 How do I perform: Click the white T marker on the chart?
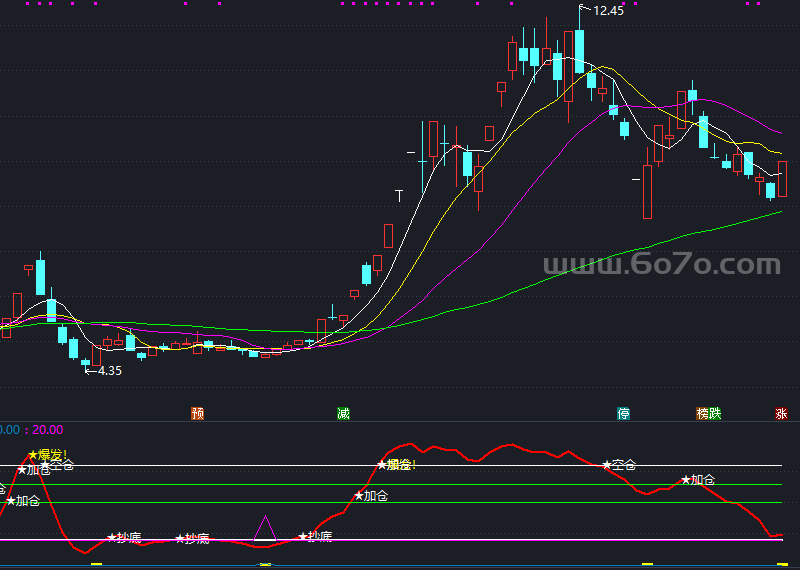tap(399, 196)
